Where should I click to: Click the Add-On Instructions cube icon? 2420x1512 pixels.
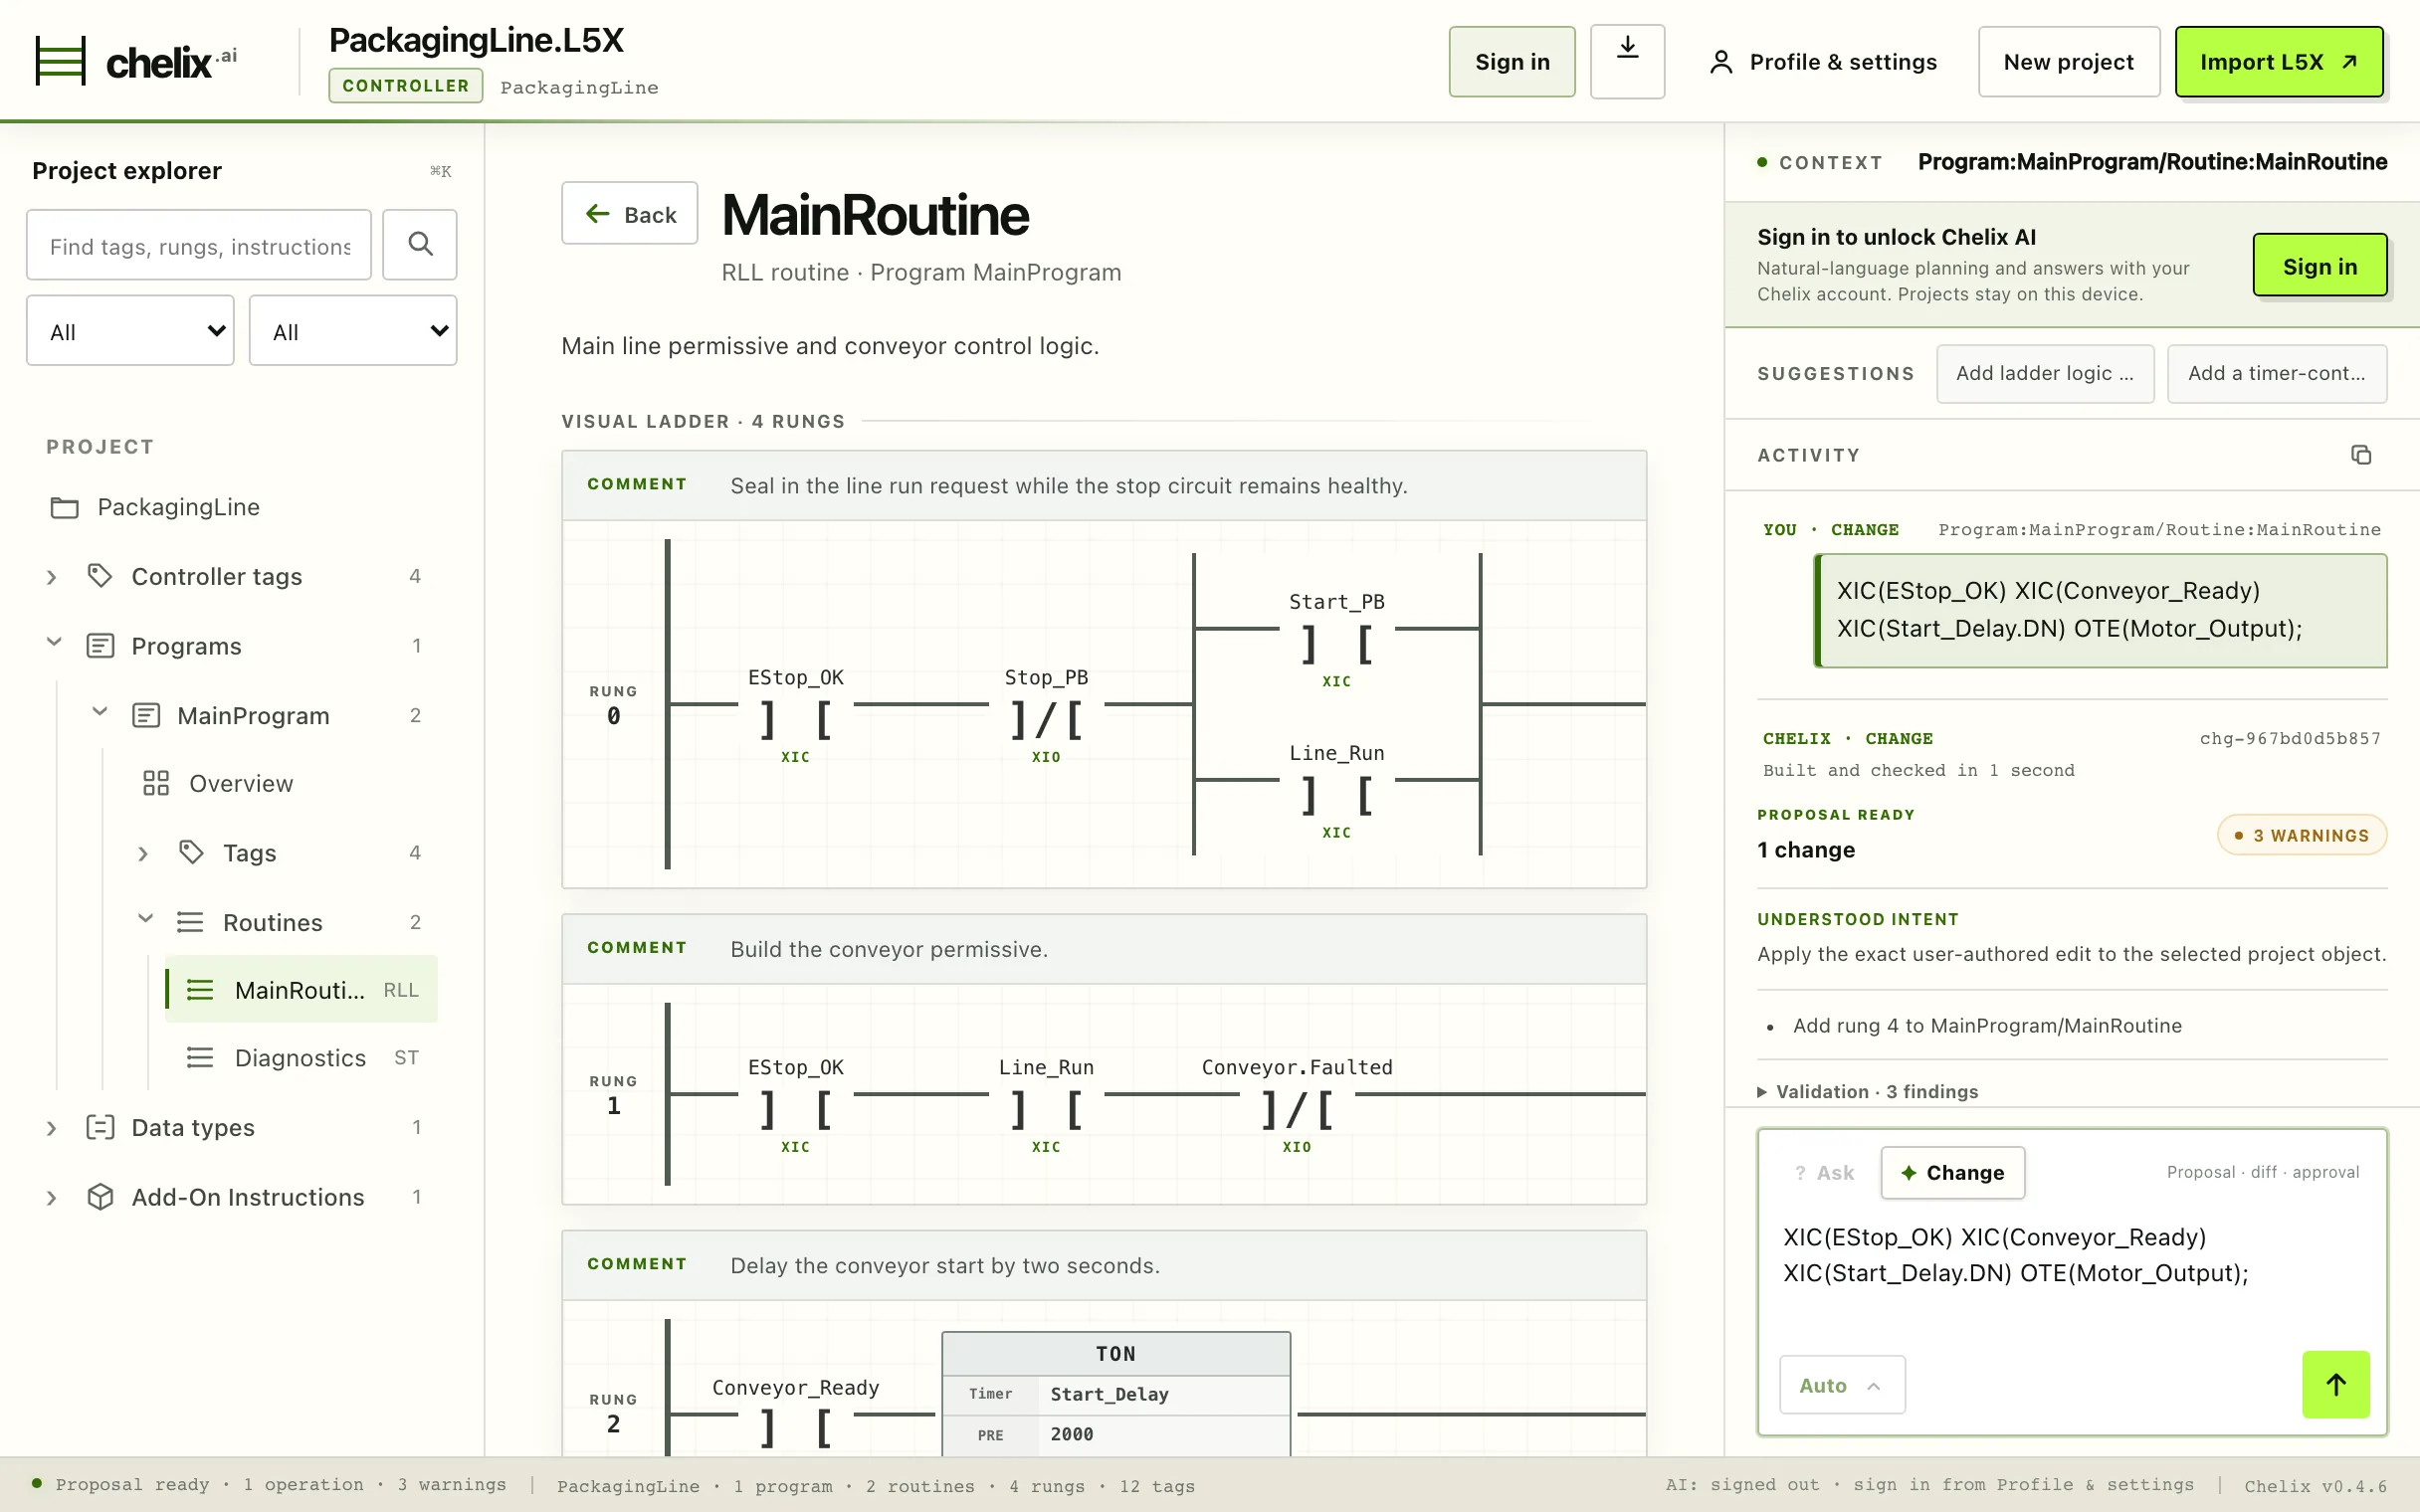point(100,1197)
